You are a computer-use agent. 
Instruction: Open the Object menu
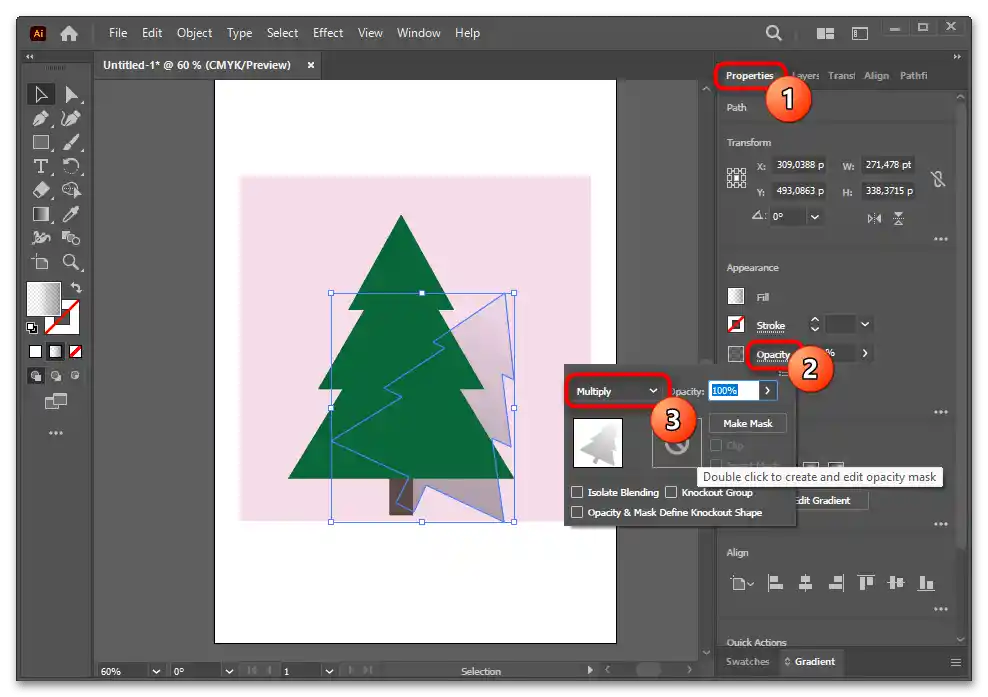(194, 33)
